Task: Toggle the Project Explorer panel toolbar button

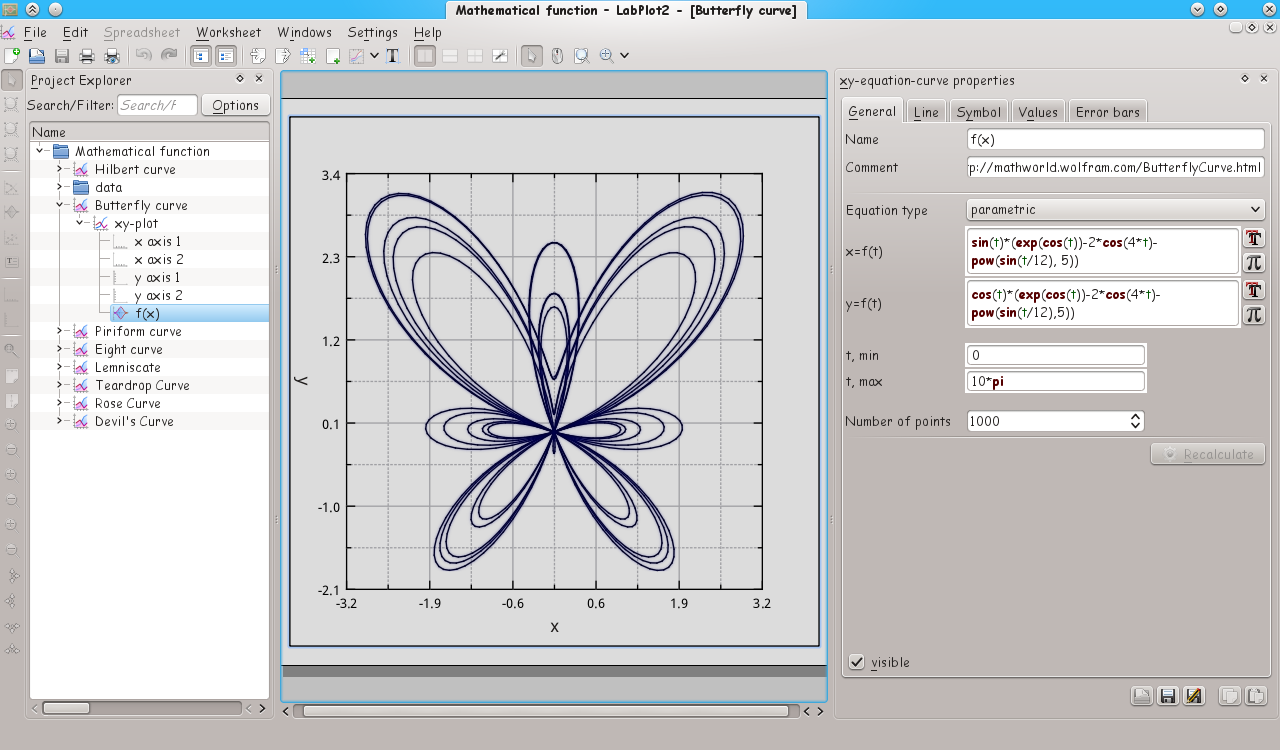Action: 201,56
